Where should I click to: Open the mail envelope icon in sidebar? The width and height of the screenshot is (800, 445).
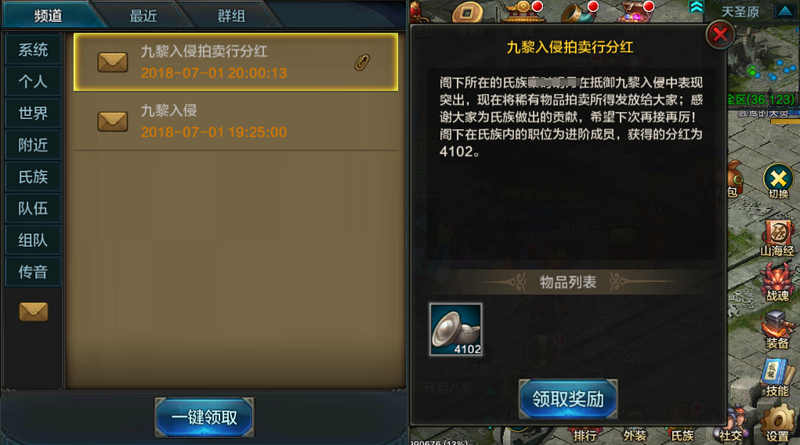[34, 311]
